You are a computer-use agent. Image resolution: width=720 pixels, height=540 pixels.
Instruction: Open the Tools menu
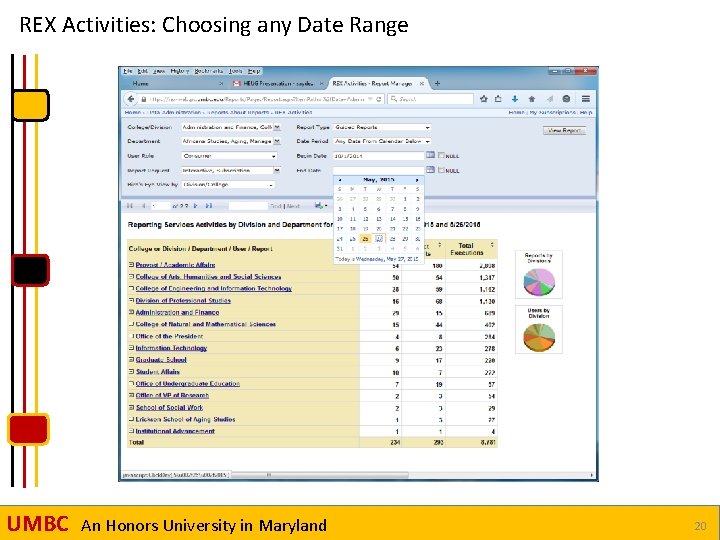(x=236, y=71)
